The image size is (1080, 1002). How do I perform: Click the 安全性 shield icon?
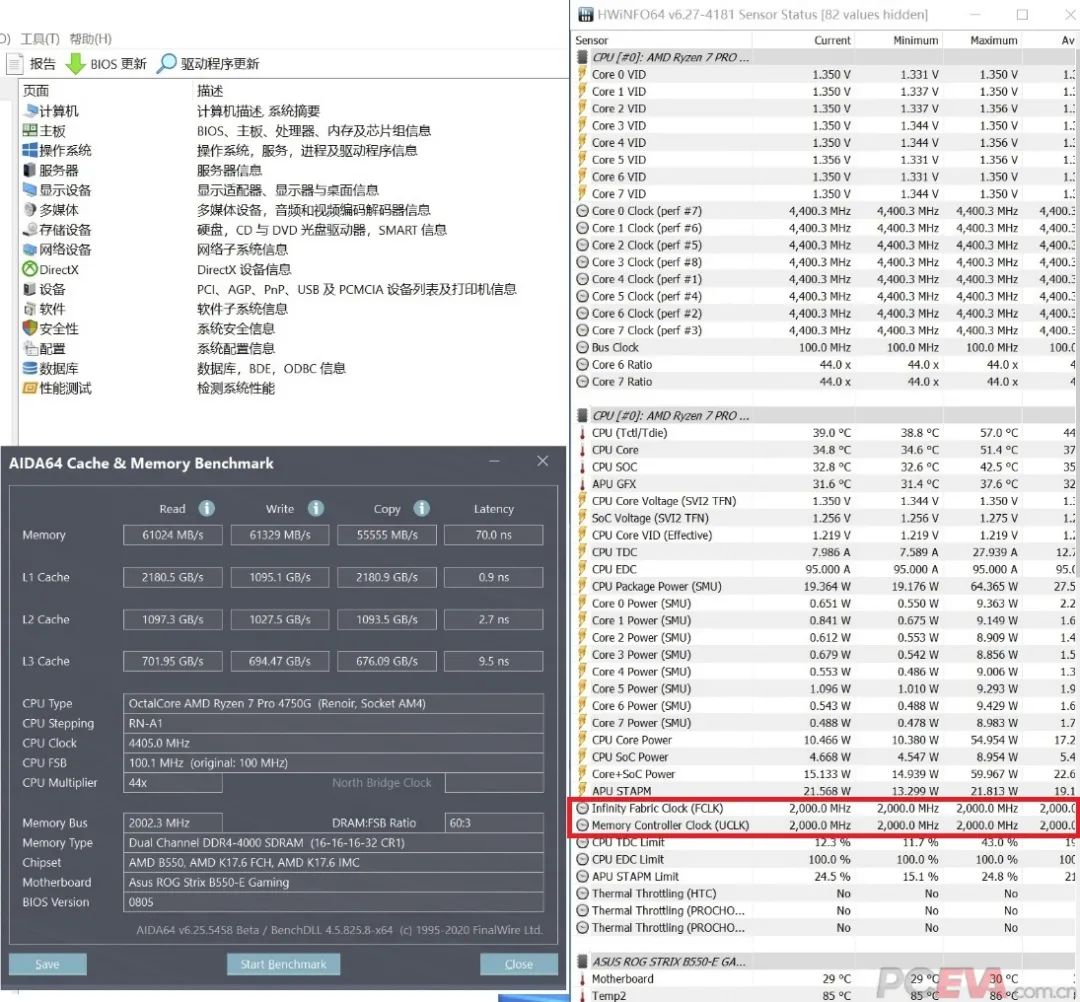click(30, 328)
